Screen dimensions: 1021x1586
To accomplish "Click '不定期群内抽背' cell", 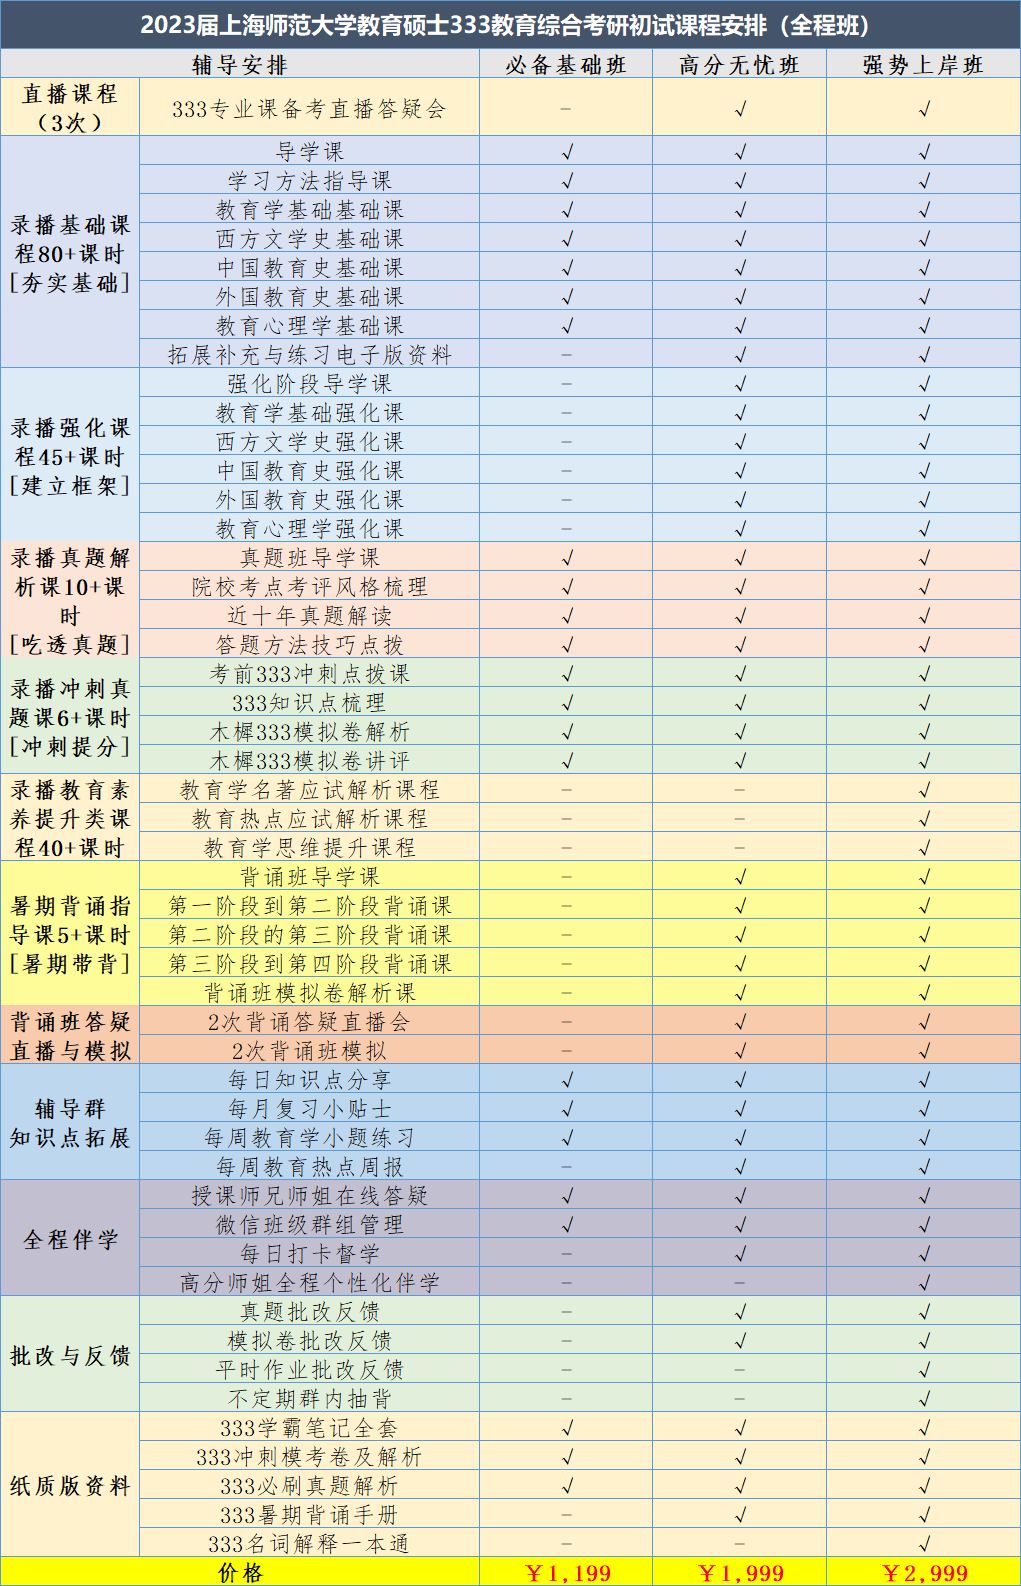I will [309, 1399].
